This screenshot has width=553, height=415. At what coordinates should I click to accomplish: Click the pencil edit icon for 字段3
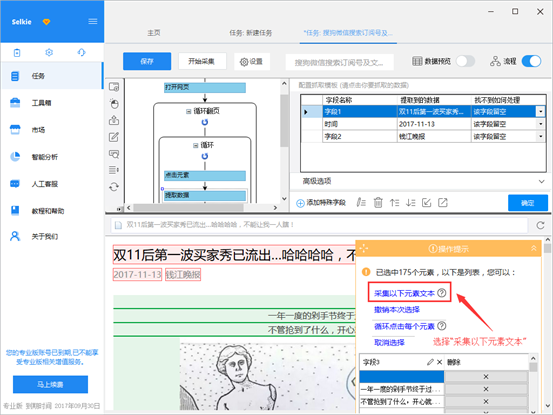pos(430,362)
